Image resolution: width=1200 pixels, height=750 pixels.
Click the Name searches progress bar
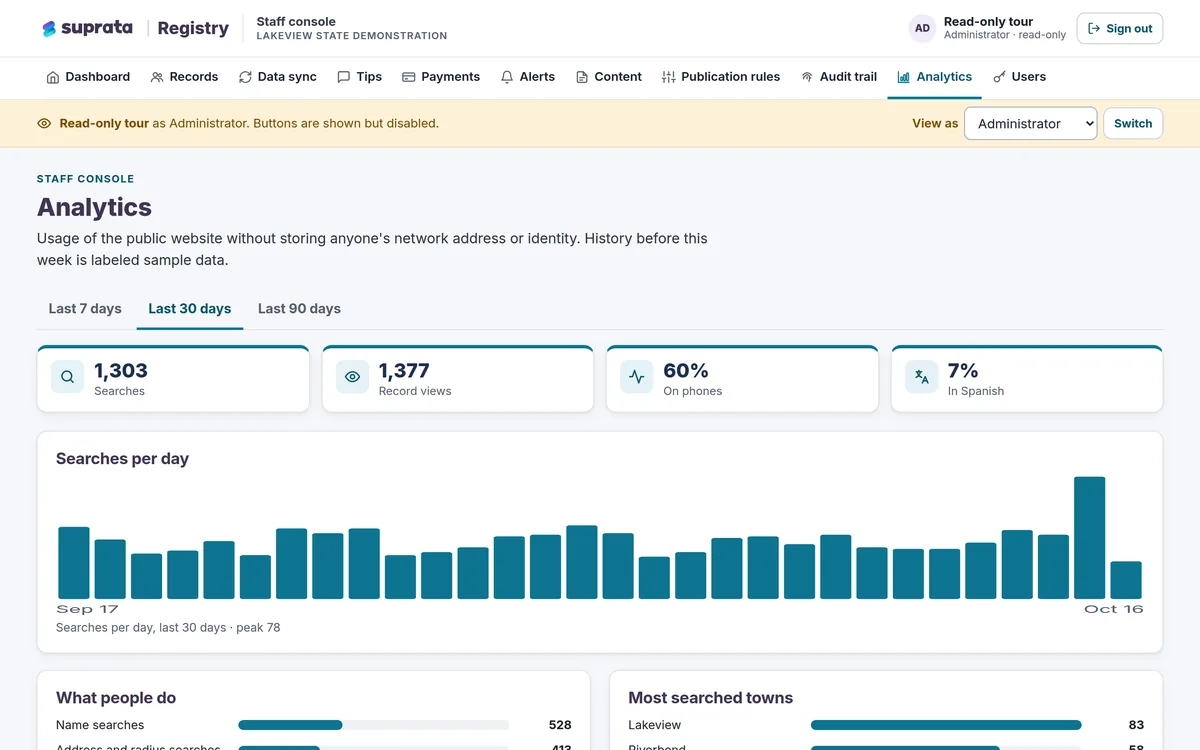coord(373,725)
